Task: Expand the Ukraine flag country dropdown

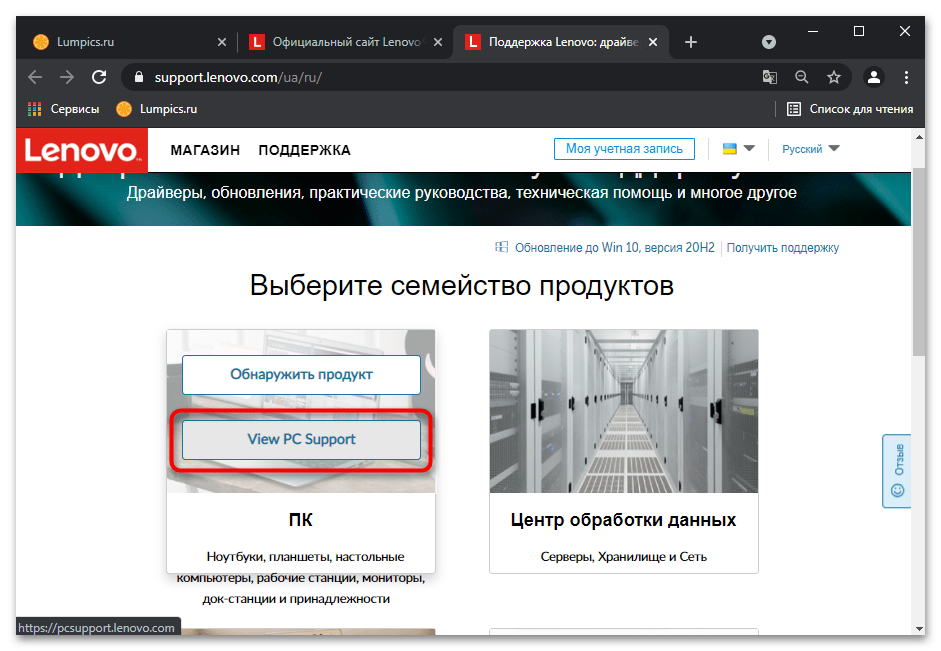Action: (x=738, y=149)
